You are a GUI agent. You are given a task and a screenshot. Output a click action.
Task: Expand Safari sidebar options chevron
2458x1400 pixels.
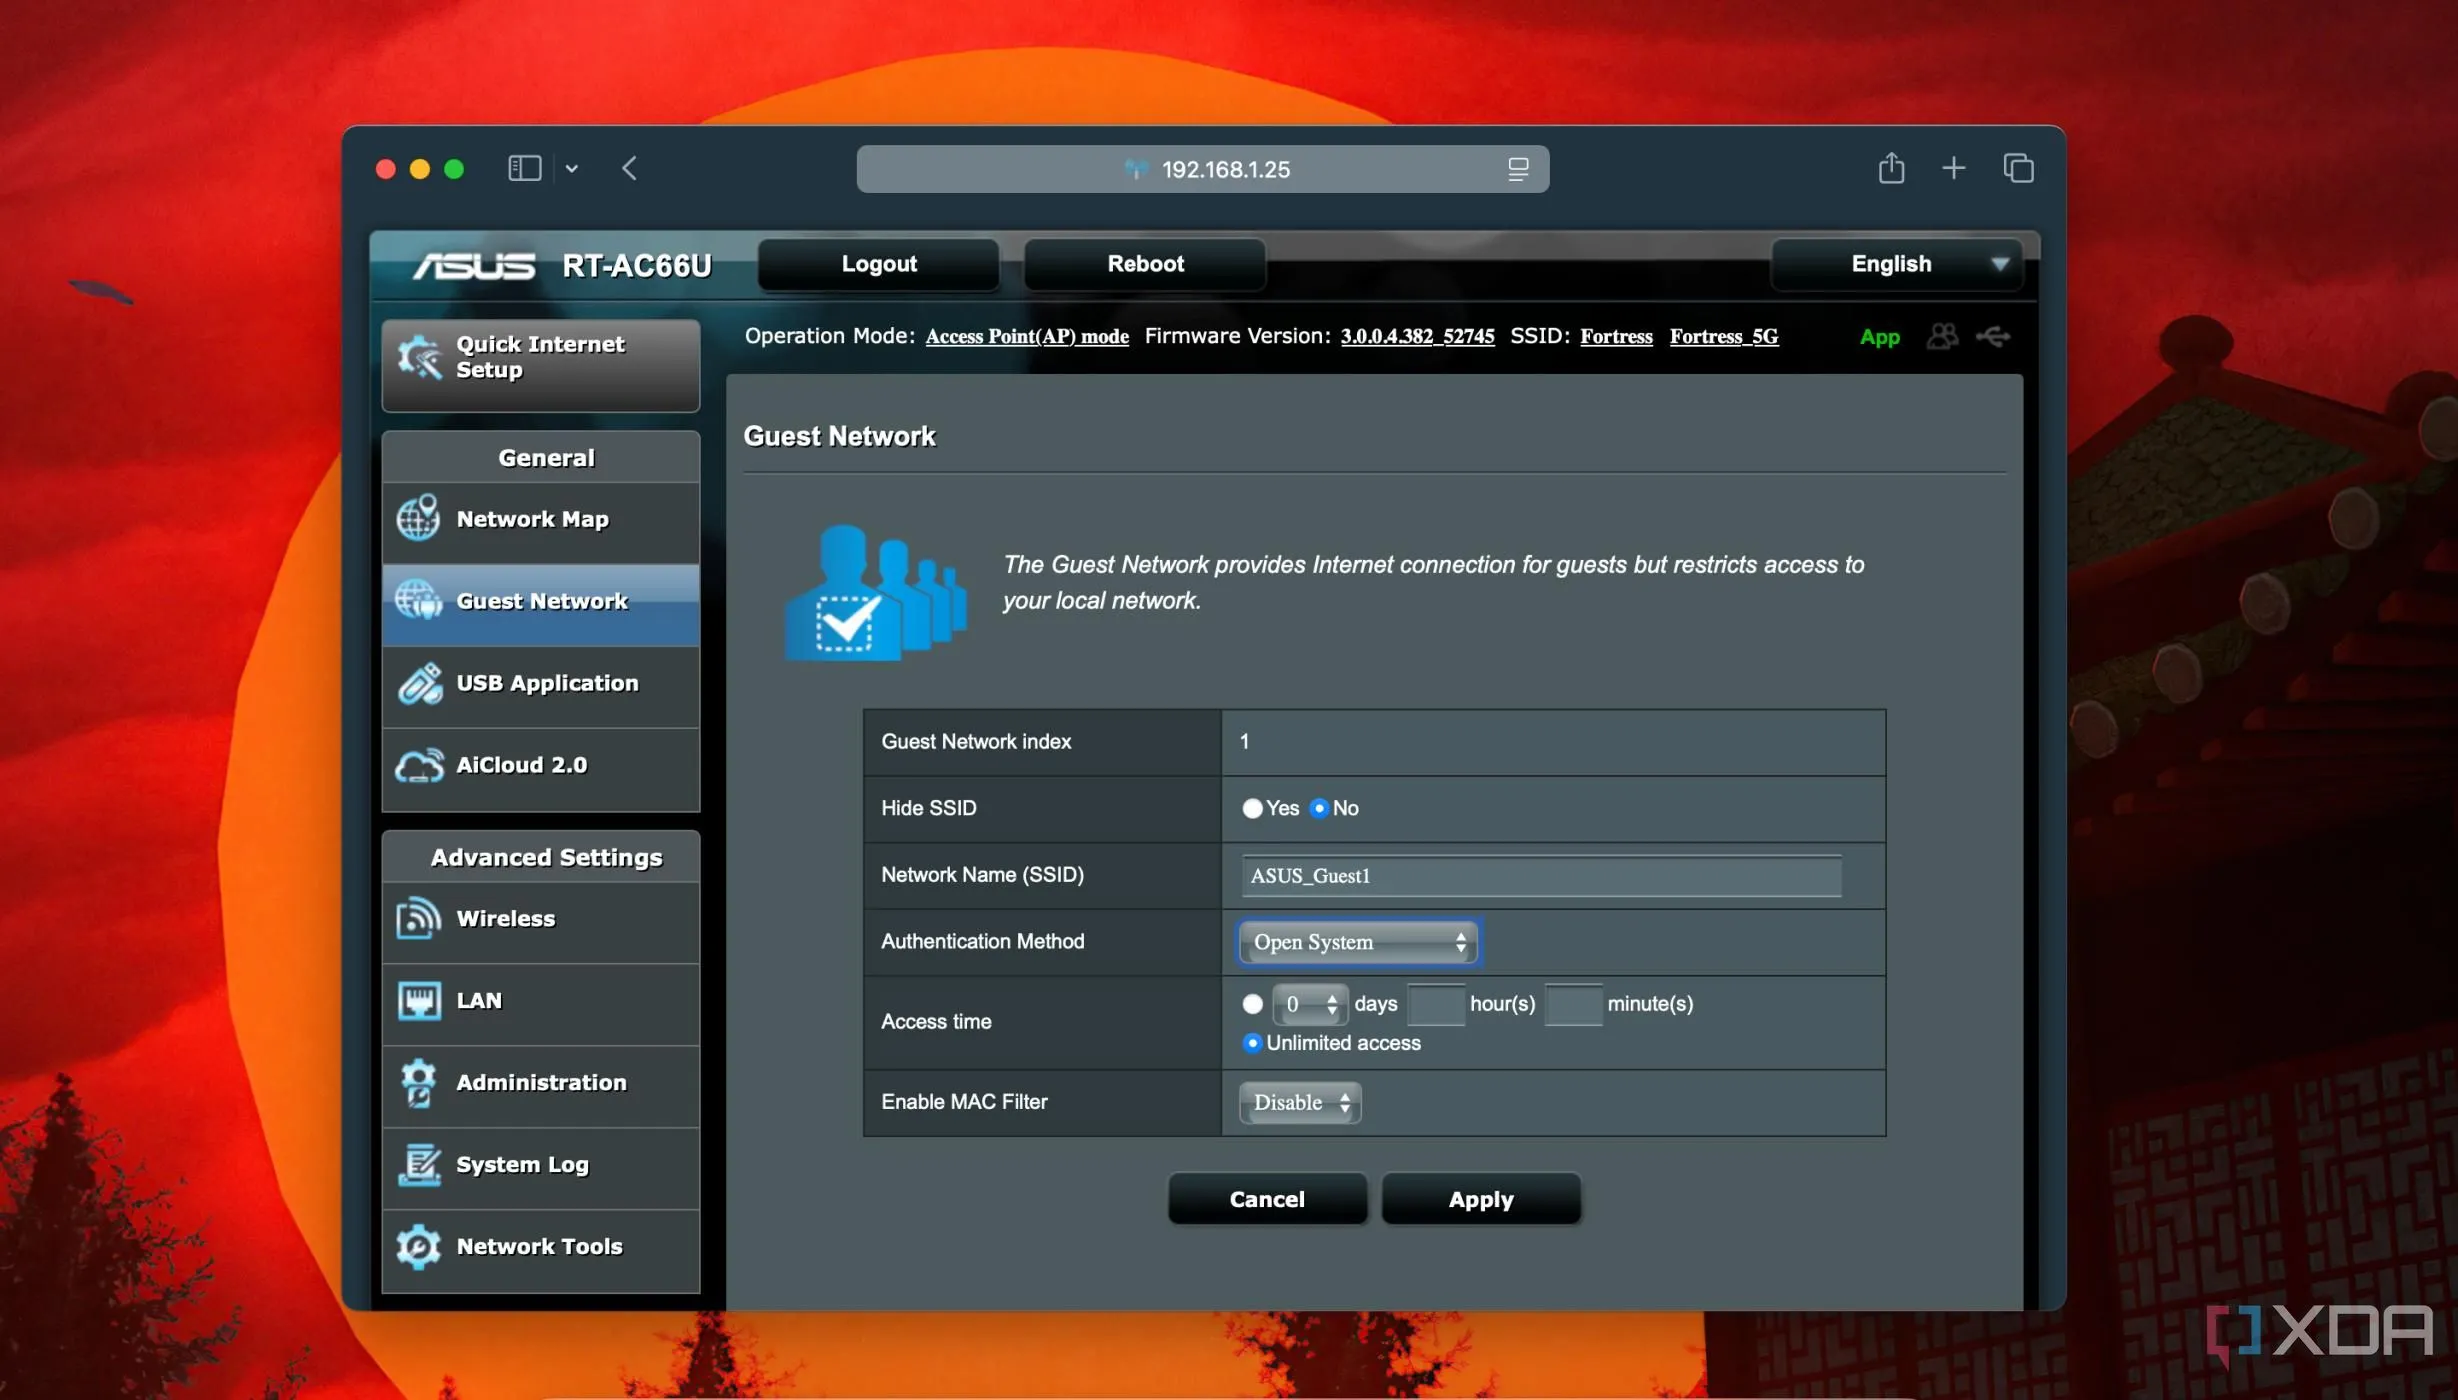coord(572,168)
